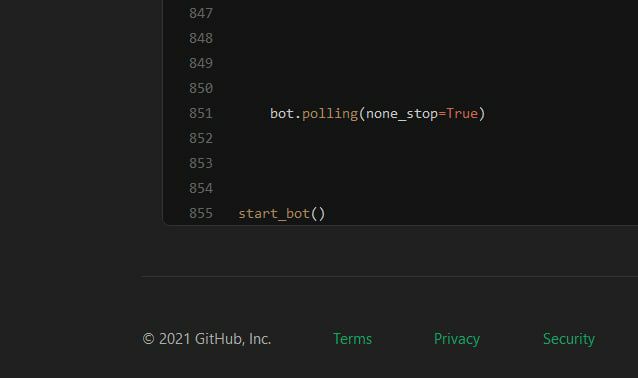
Task: Select line number 855
Action: point(201,214)
